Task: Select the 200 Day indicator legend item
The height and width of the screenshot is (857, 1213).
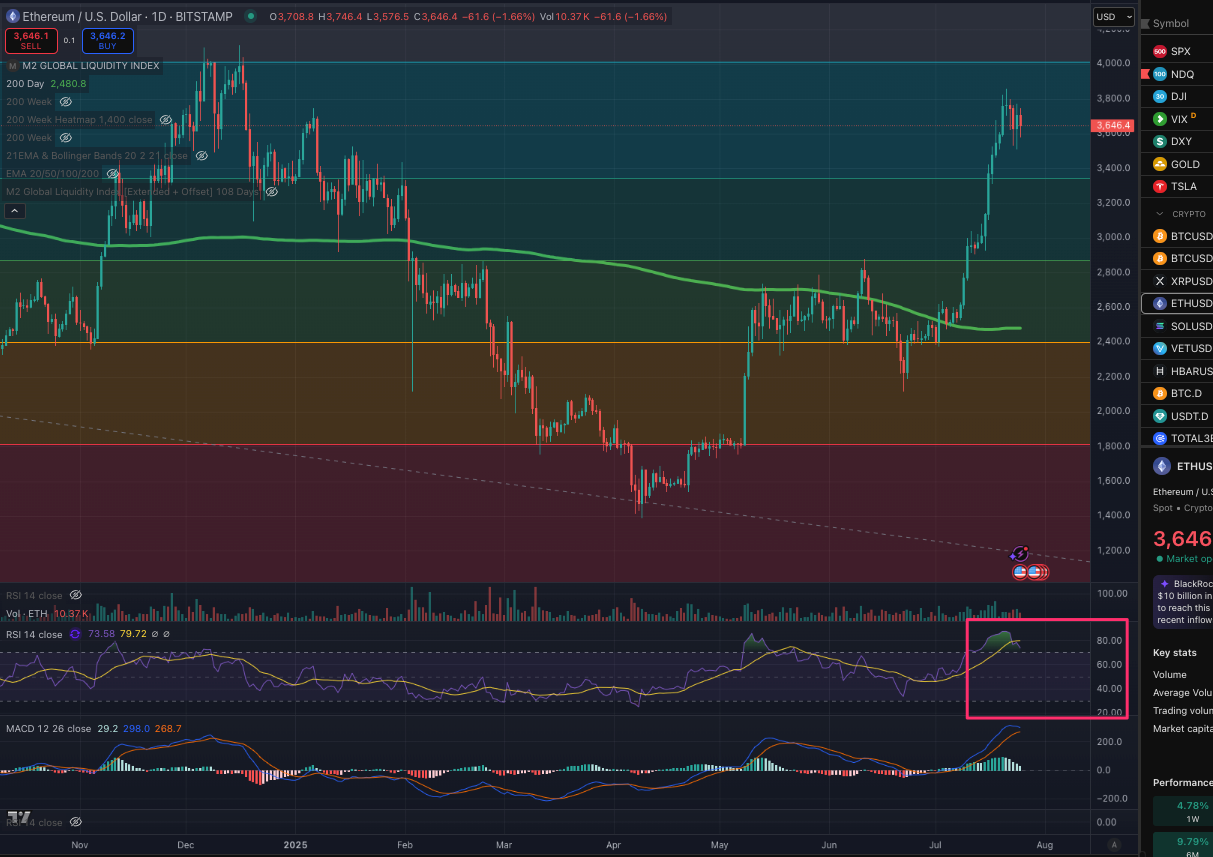Action: click(x=25, y=84)
